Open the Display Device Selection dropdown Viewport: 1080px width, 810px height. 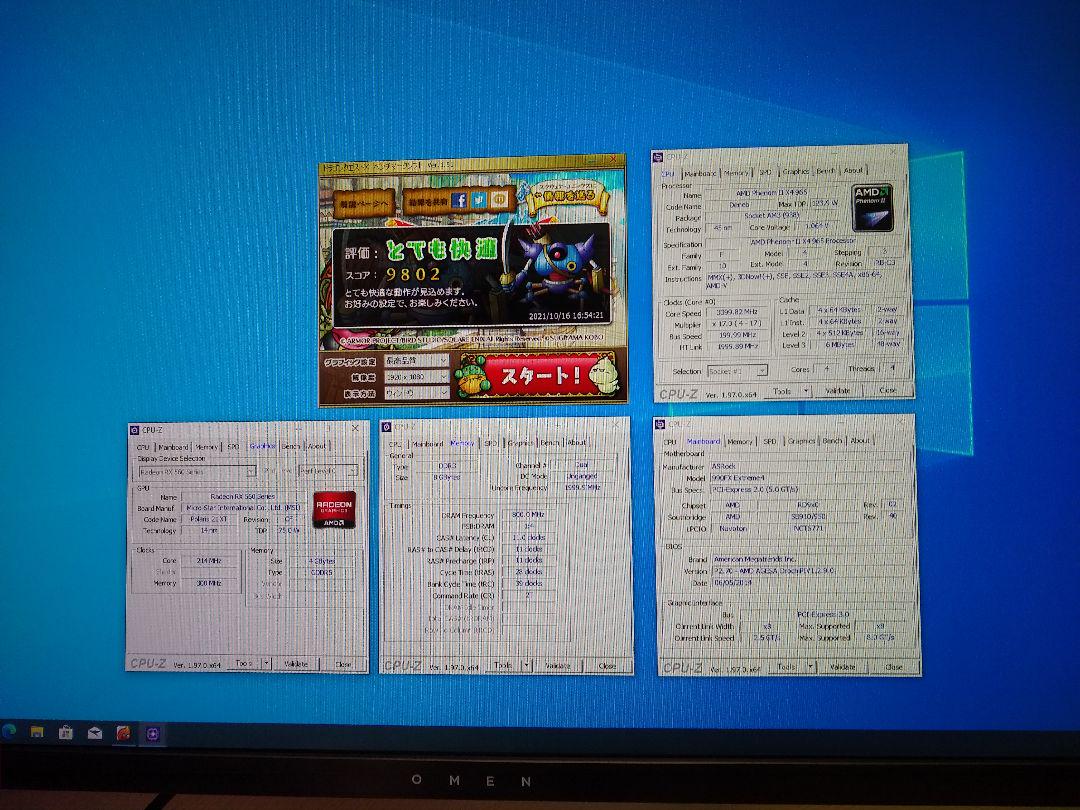196,472
